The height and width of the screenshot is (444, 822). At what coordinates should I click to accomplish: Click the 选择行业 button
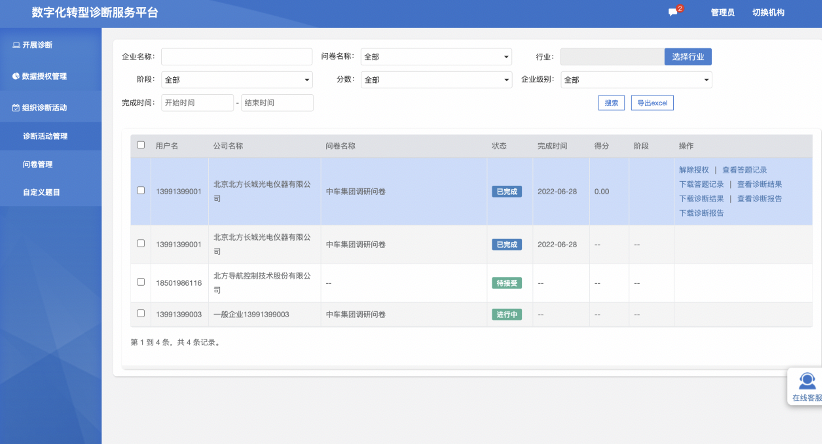pyautogui.click(x=688, y=57)
